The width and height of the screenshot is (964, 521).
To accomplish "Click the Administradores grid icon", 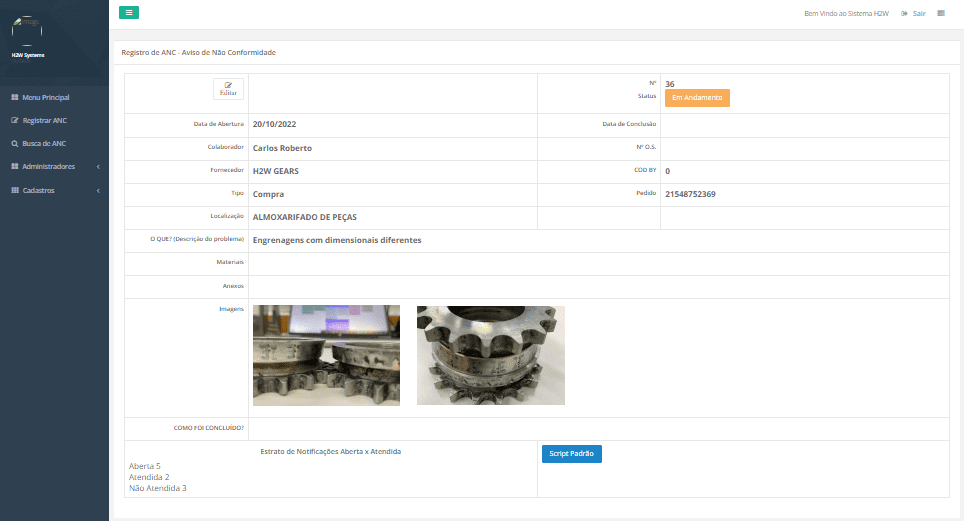I will tap(15, 167).
